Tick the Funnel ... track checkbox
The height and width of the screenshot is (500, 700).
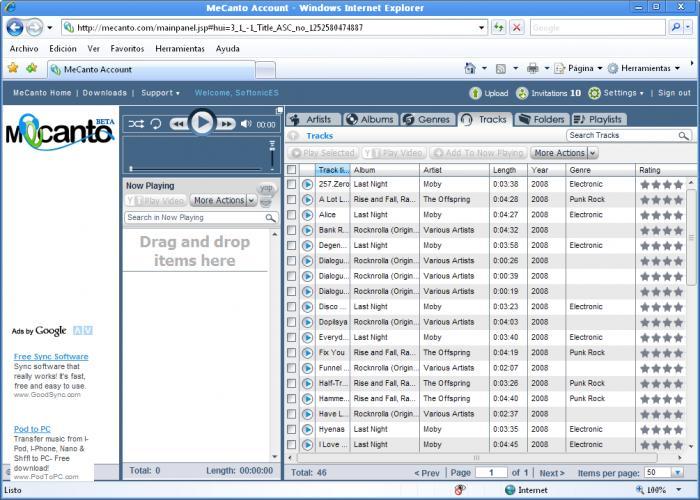pos(292,368)
